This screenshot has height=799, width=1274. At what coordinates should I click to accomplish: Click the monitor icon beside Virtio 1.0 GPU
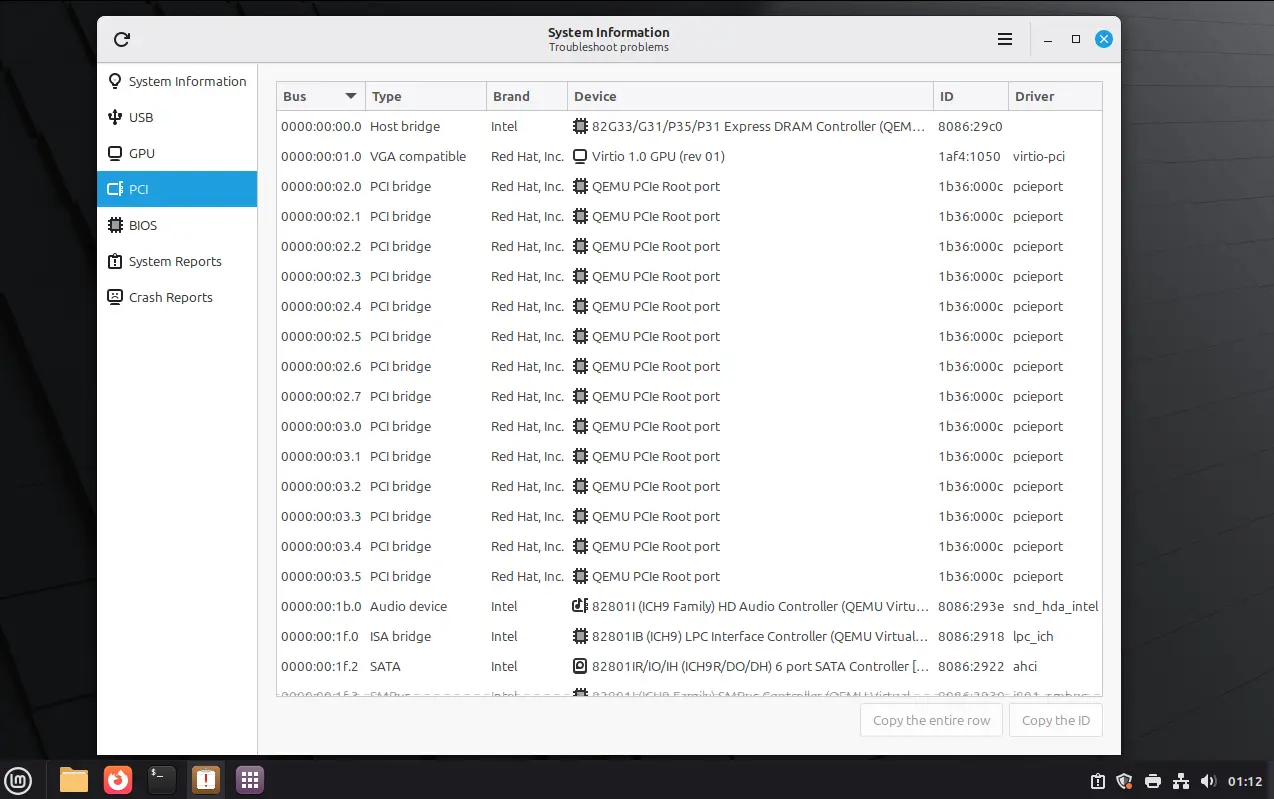(x=580, y=156)
